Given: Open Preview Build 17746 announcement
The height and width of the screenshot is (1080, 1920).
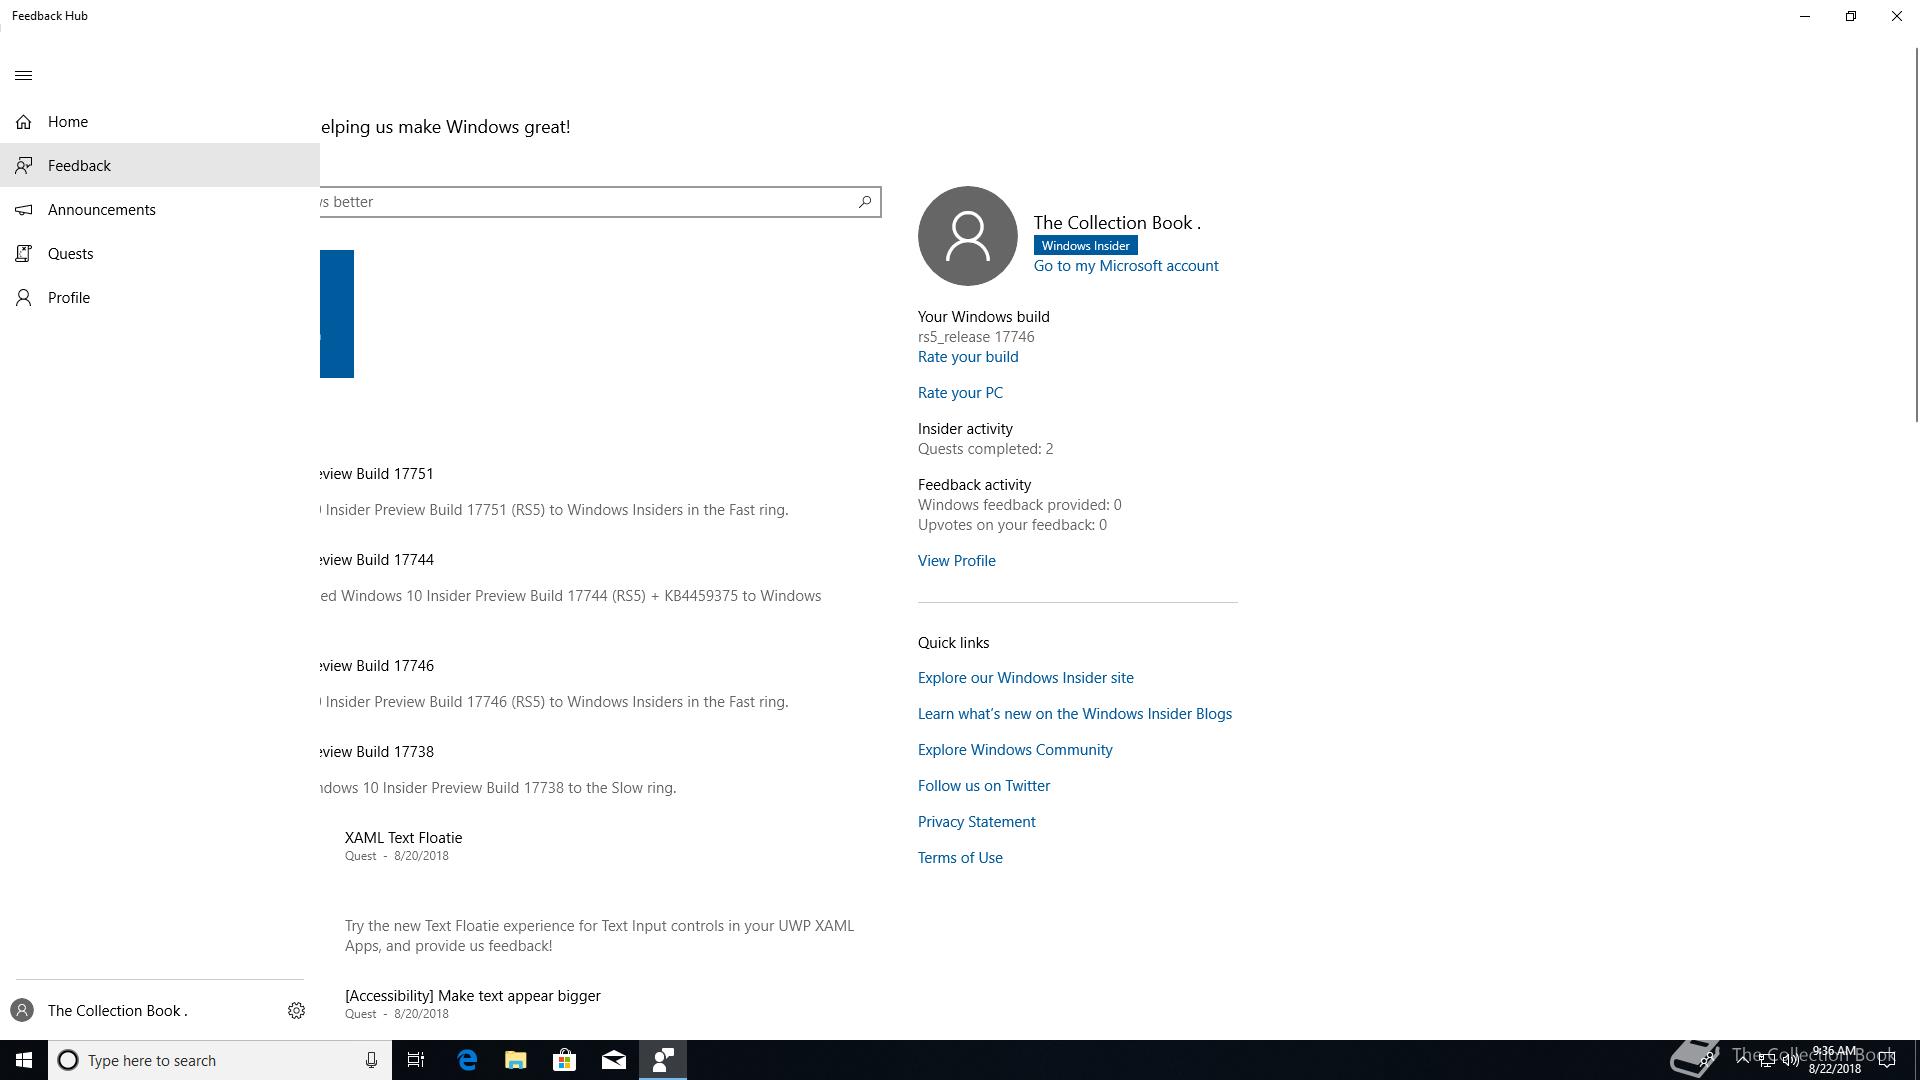Looking at the screenshot, I should 377,666.
